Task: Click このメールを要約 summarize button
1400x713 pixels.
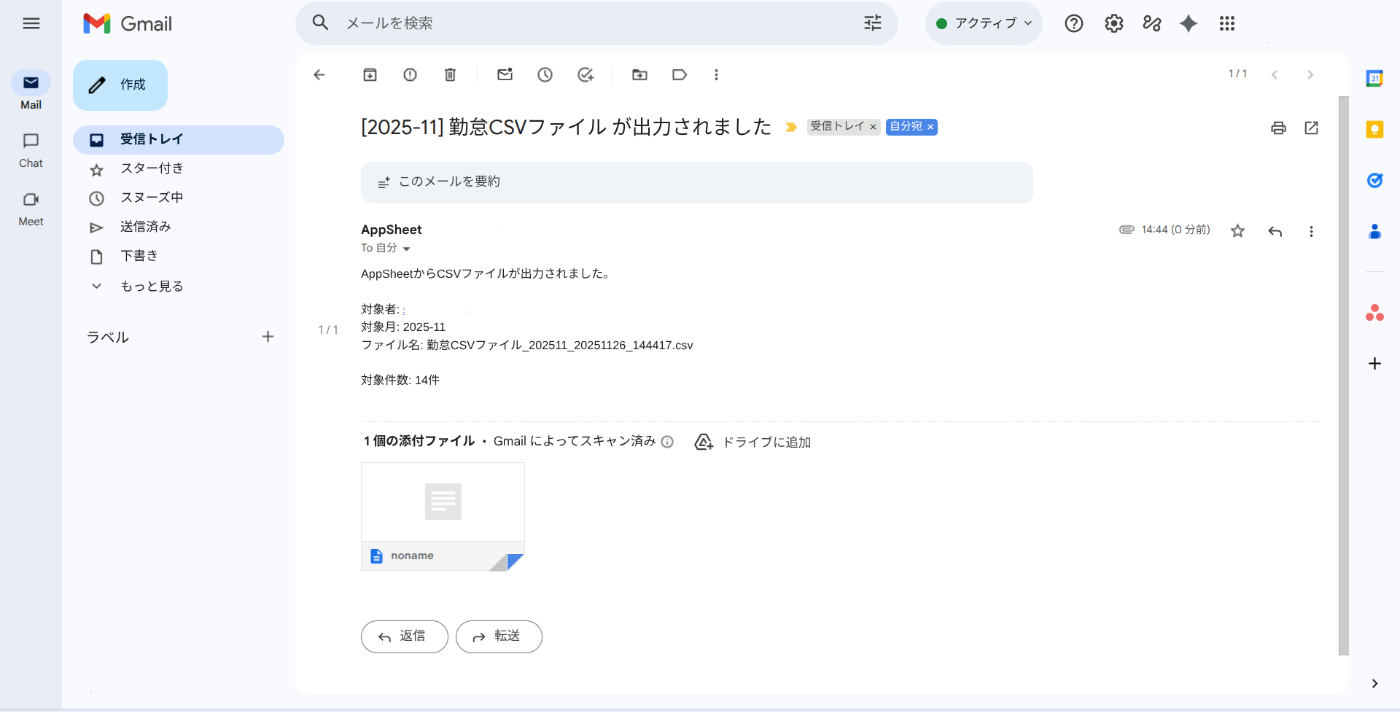Action: [697, 182]
